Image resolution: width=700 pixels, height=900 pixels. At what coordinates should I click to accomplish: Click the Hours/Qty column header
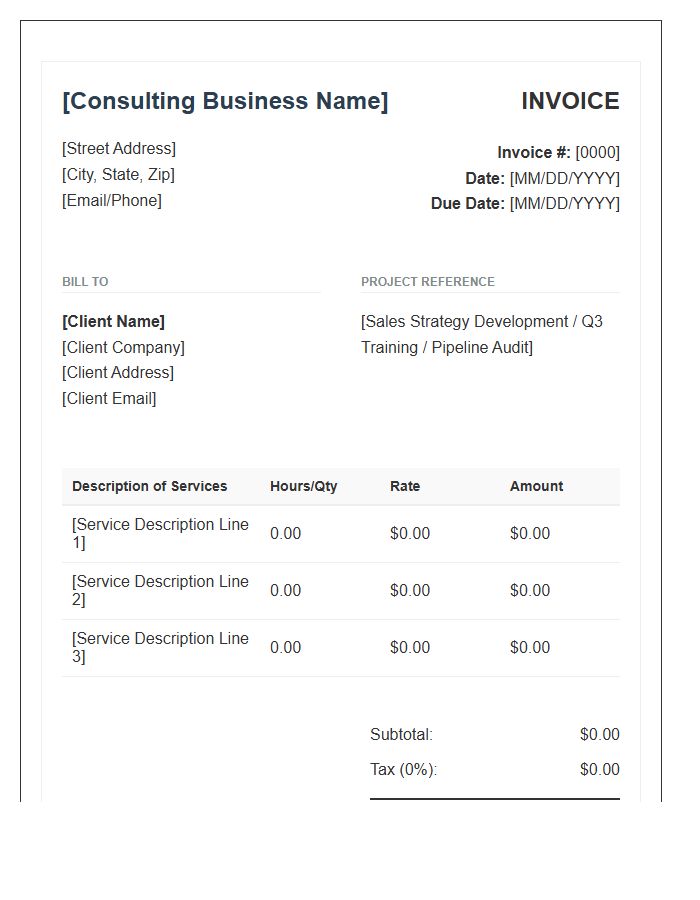(304, 486)
